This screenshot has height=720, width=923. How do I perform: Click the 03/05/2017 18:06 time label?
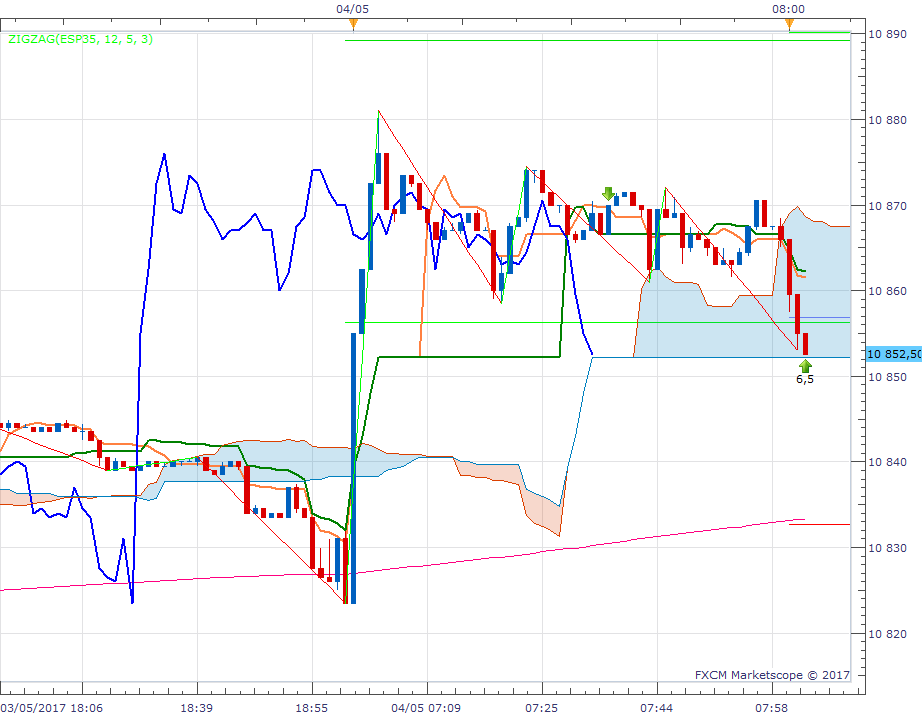(51, 708)
